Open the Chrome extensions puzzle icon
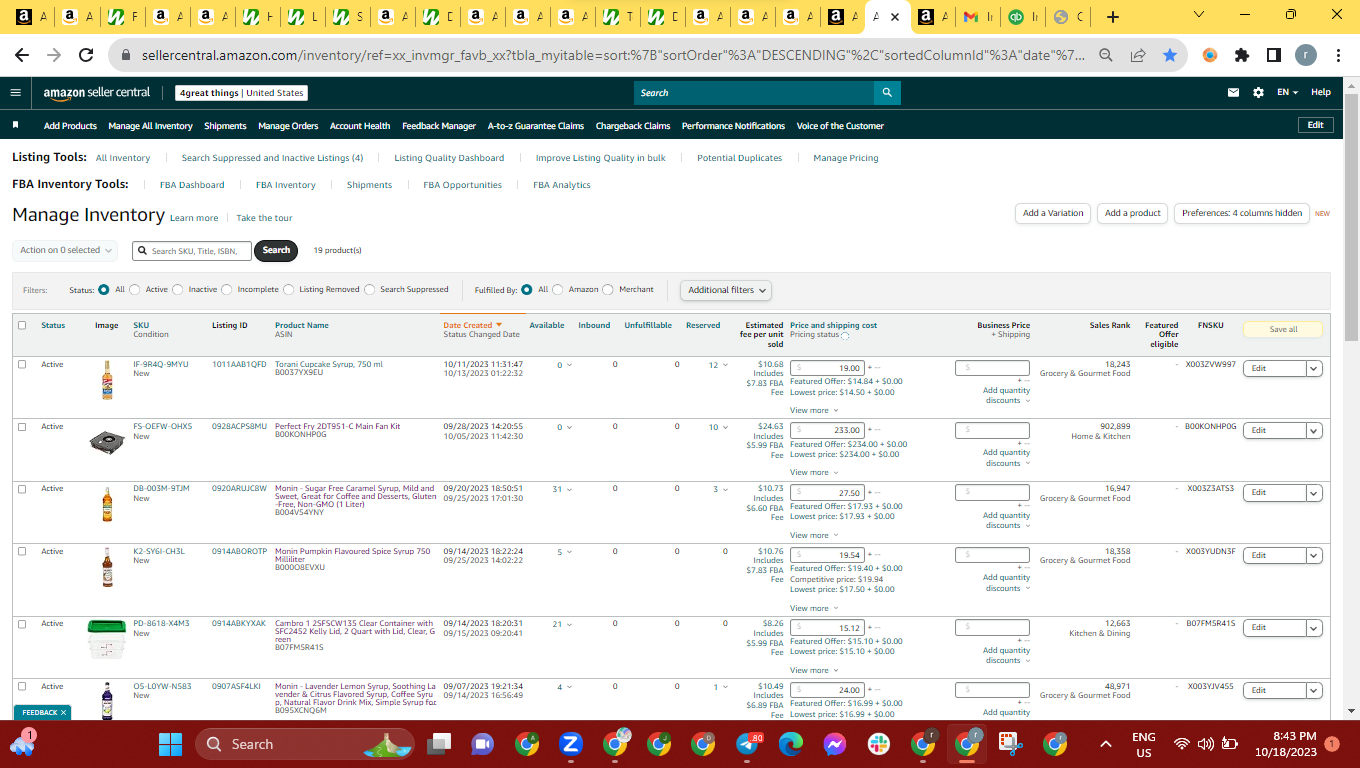 (x=1242, y=55)
